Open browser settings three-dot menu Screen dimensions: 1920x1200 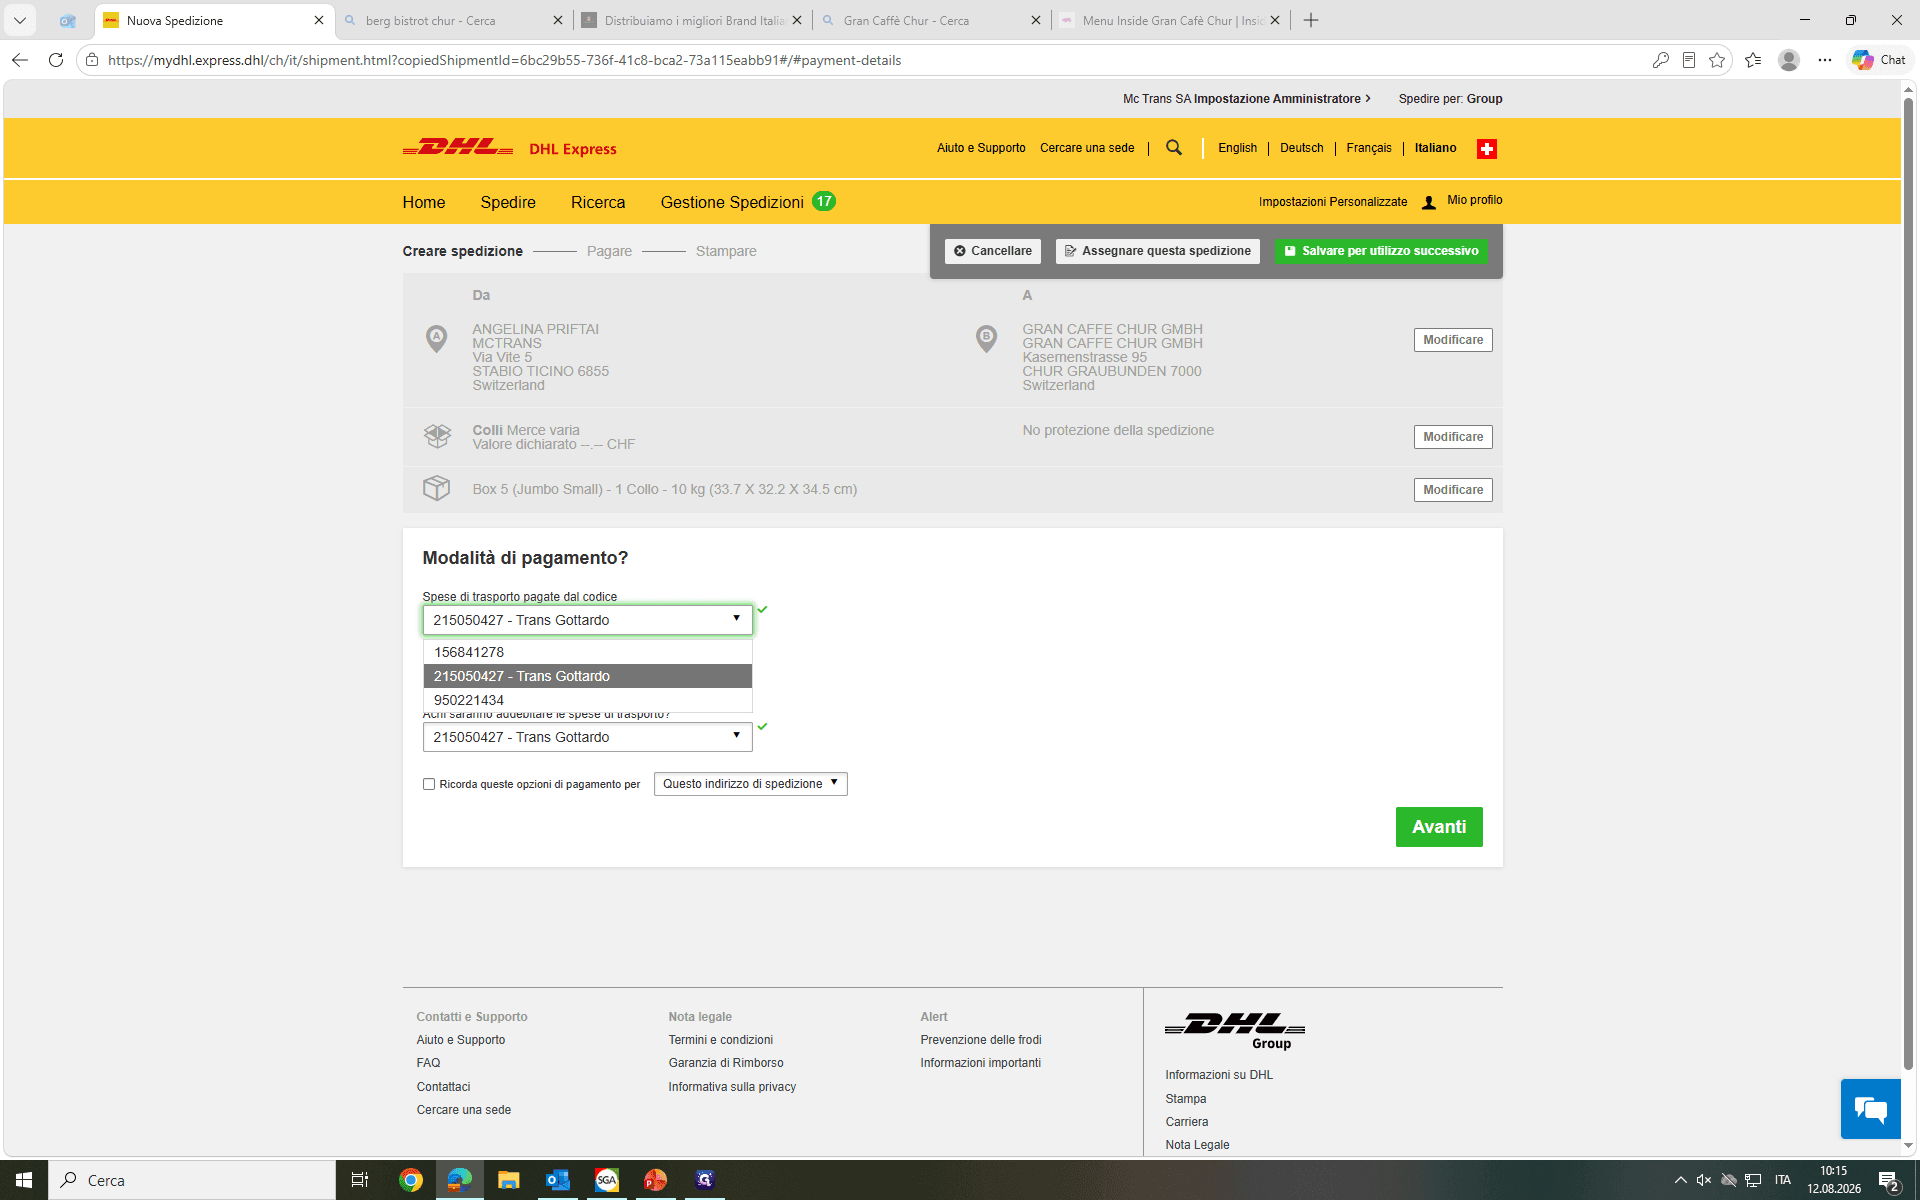point(1825,60)
